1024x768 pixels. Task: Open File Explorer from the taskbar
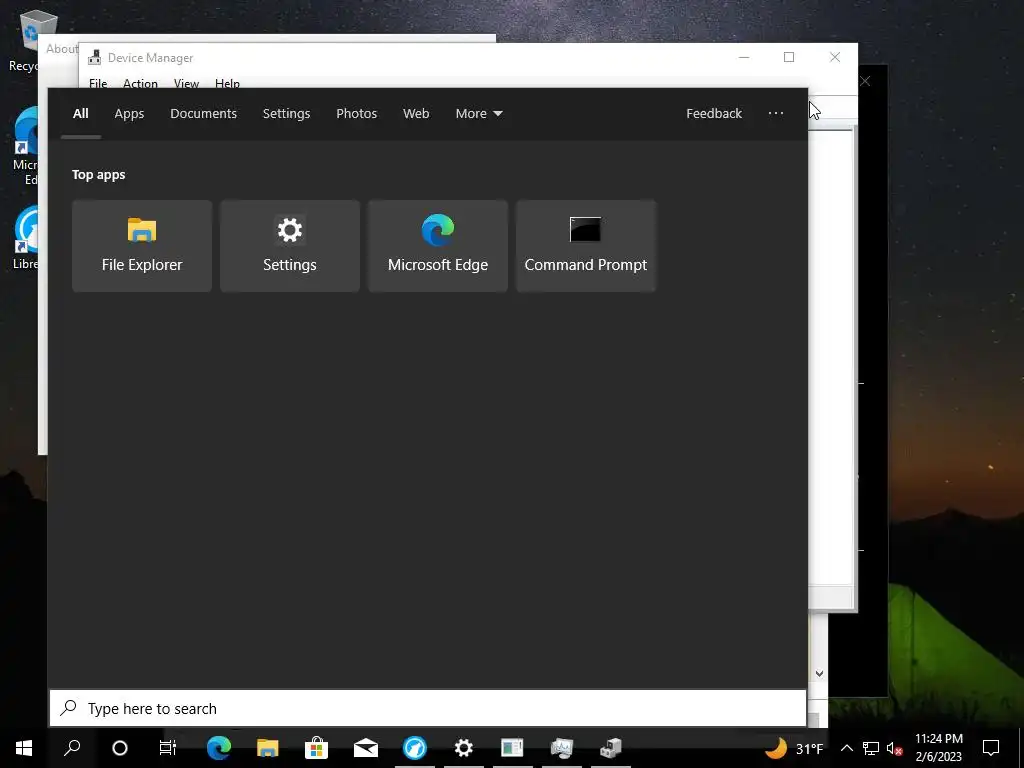coord(268,748)
